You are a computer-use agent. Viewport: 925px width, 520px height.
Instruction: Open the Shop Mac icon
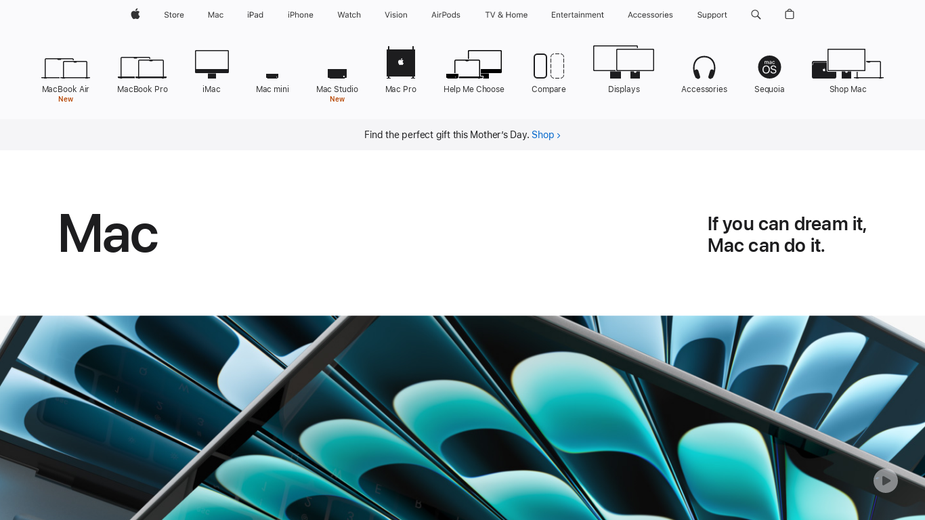(x=848, y=64)
